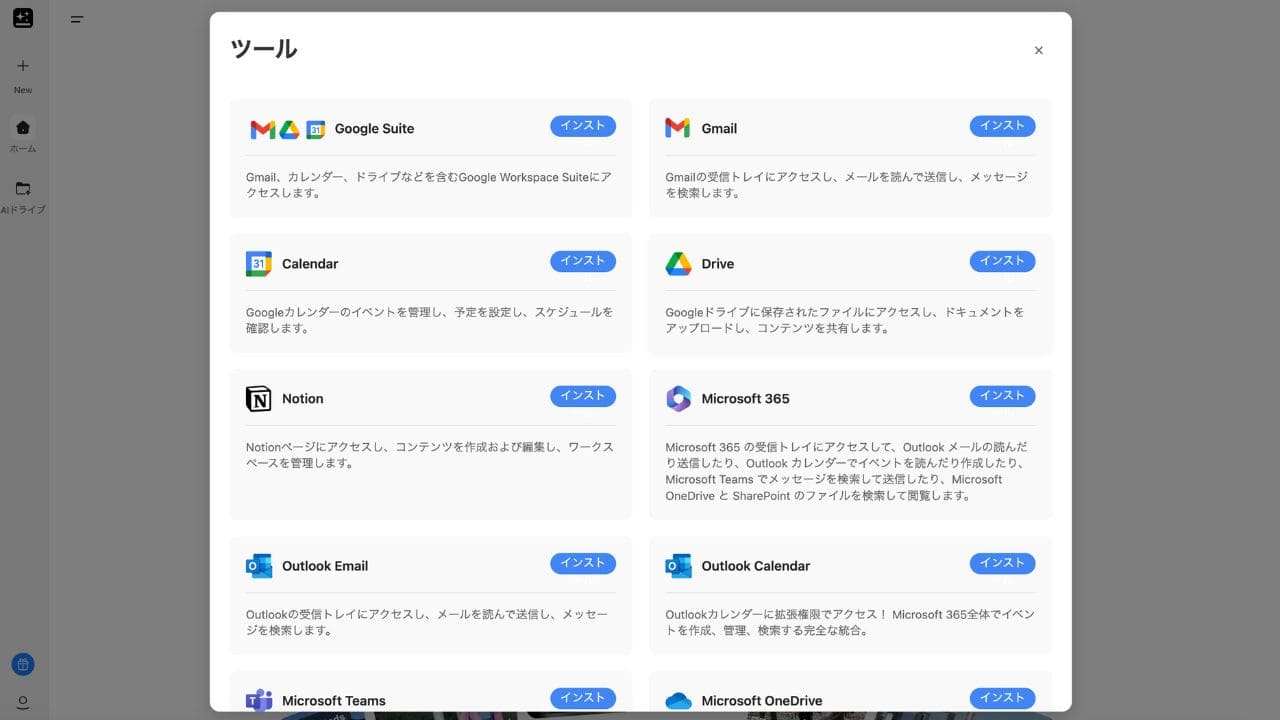Click the Outlook Email logo icon

click(258, 566)
